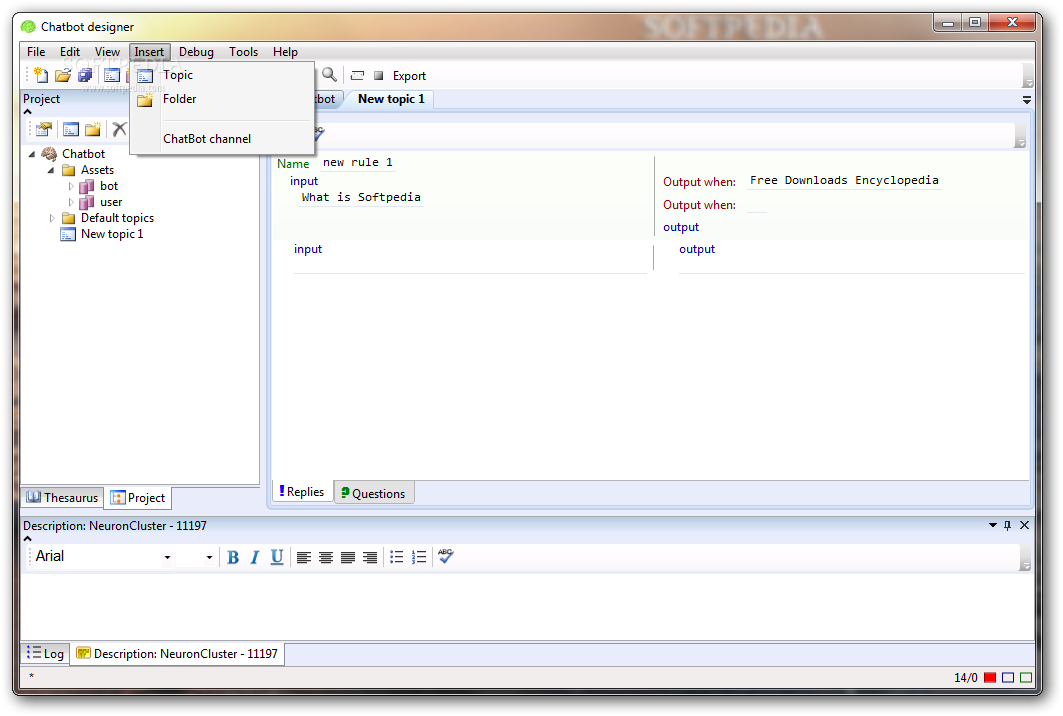Expand the bot asset node

[71, 186]
